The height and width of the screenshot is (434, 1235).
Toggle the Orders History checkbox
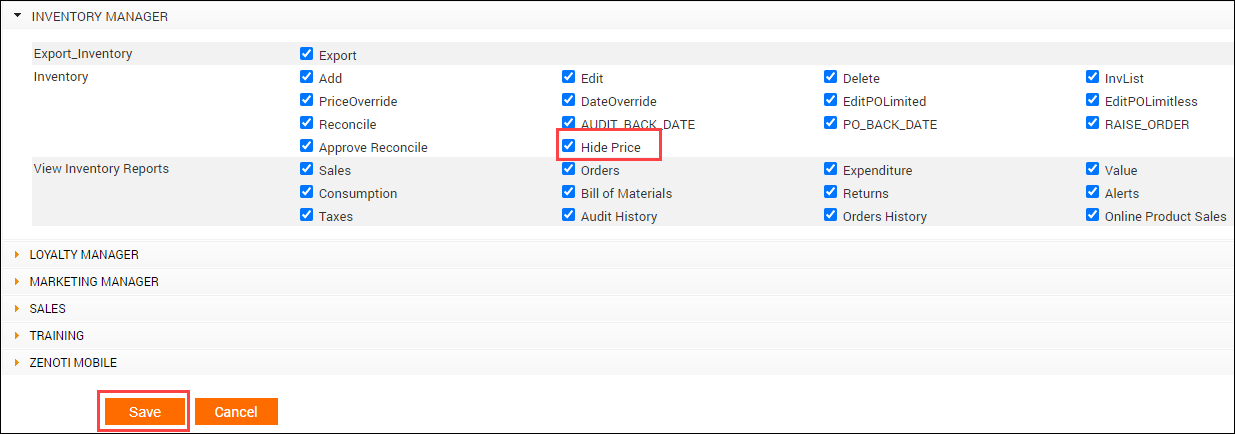tap(831, 215)
